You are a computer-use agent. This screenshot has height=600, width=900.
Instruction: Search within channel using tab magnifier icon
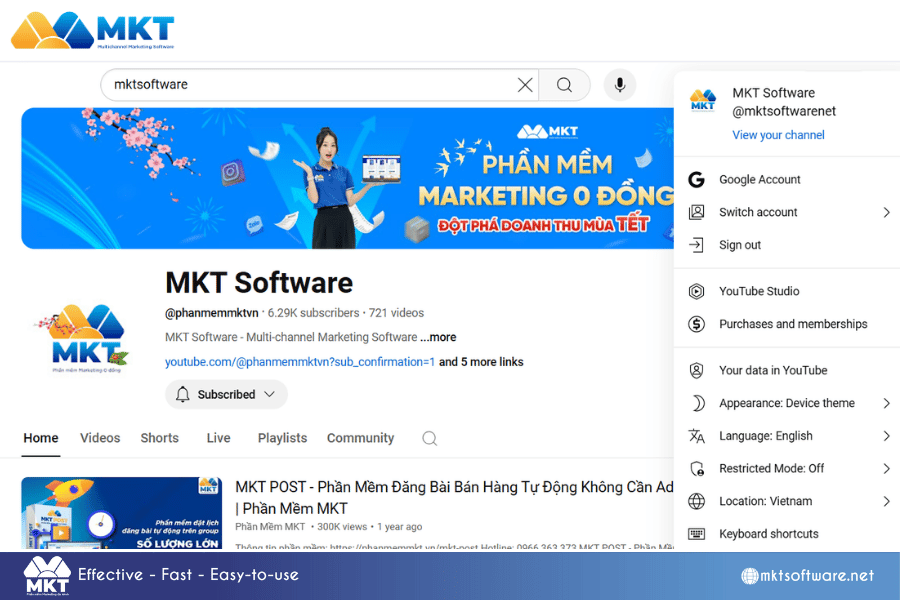(x=429, y=438)
